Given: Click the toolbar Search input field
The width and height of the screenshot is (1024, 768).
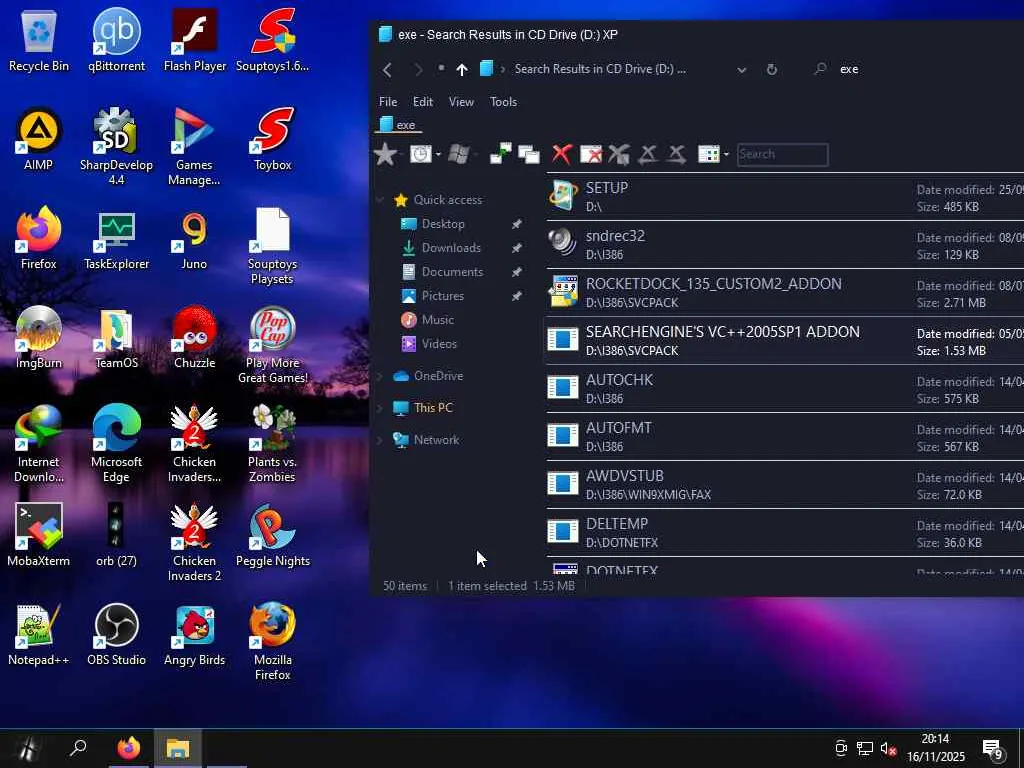Looking at the screenshot, I should tap(782, 155).
